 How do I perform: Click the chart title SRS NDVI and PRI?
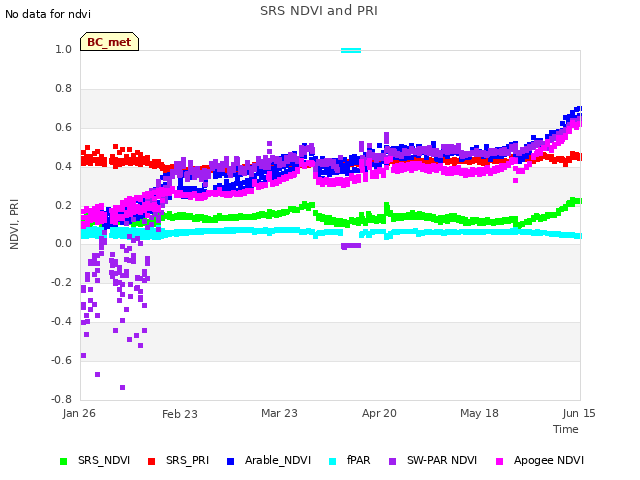pyautogui.click(x=319, y=11)
